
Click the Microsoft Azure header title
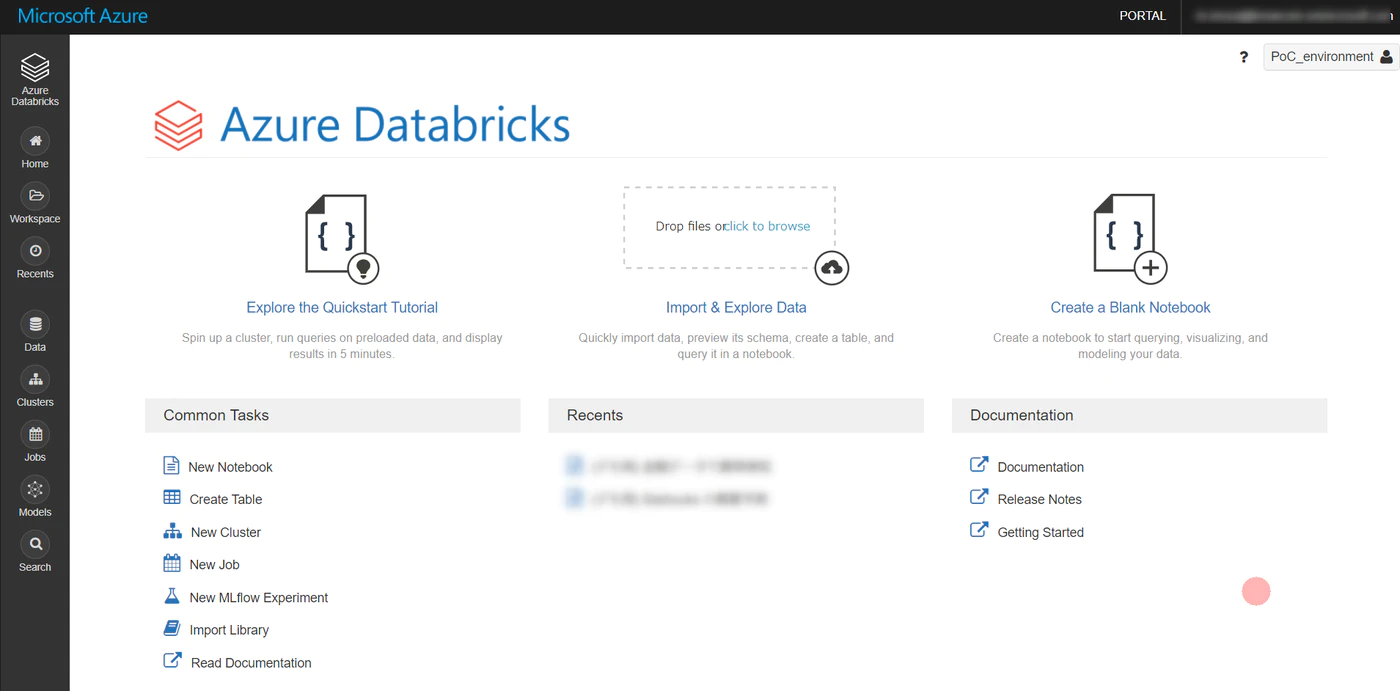pos(83,16)
